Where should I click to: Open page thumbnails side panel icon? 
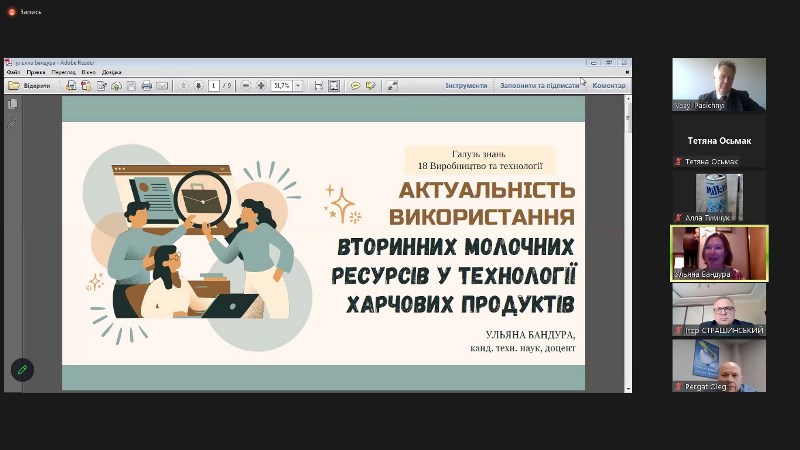click(x=13, y=104)
